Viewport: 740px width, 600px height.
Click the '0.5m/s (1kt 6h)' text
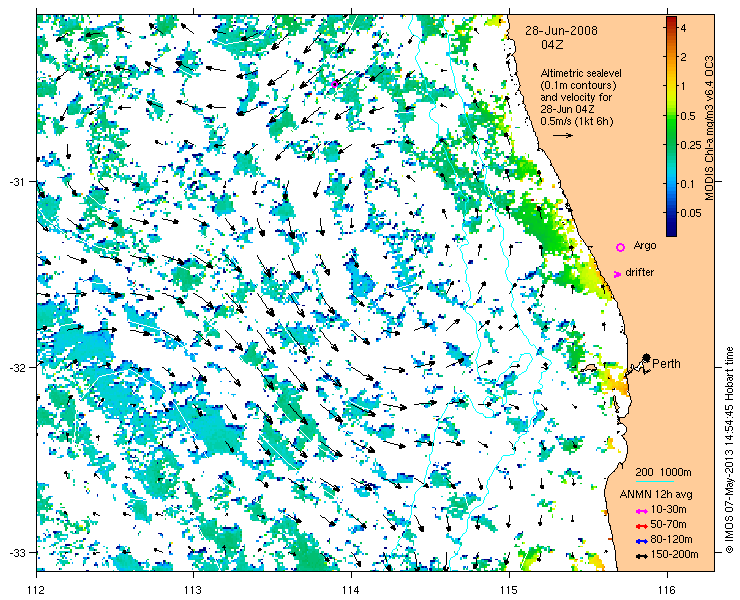pyautogui.click(x=577, y=122)
